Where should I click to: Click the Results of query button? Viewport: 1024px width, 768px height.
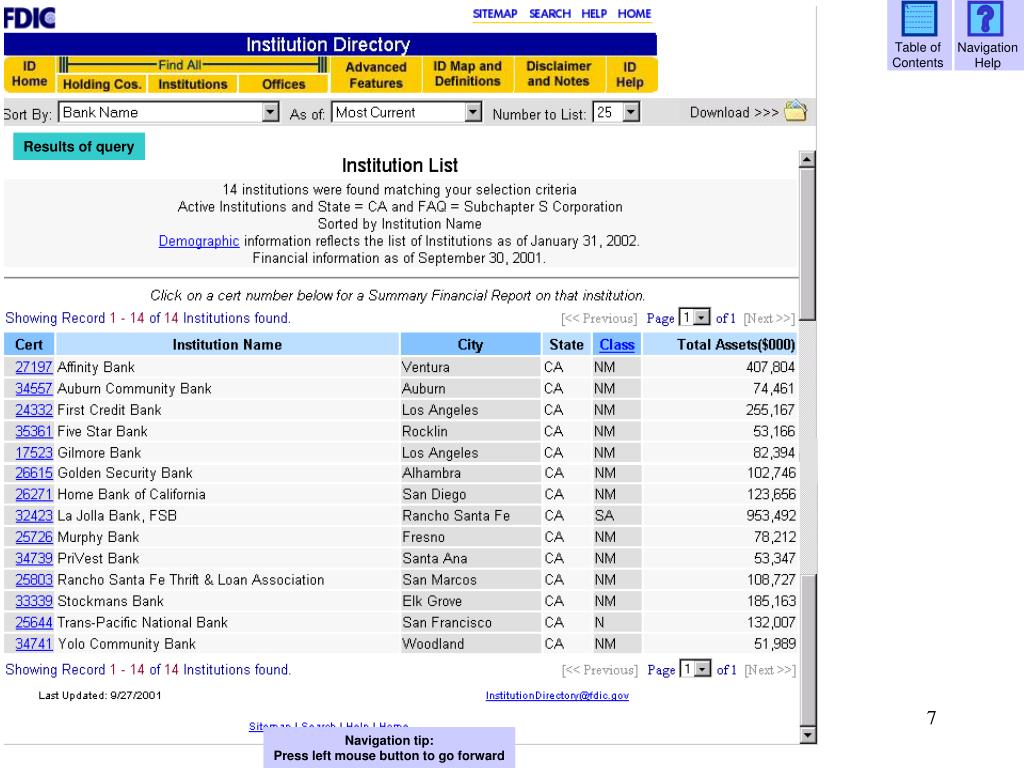coord(79,146)
